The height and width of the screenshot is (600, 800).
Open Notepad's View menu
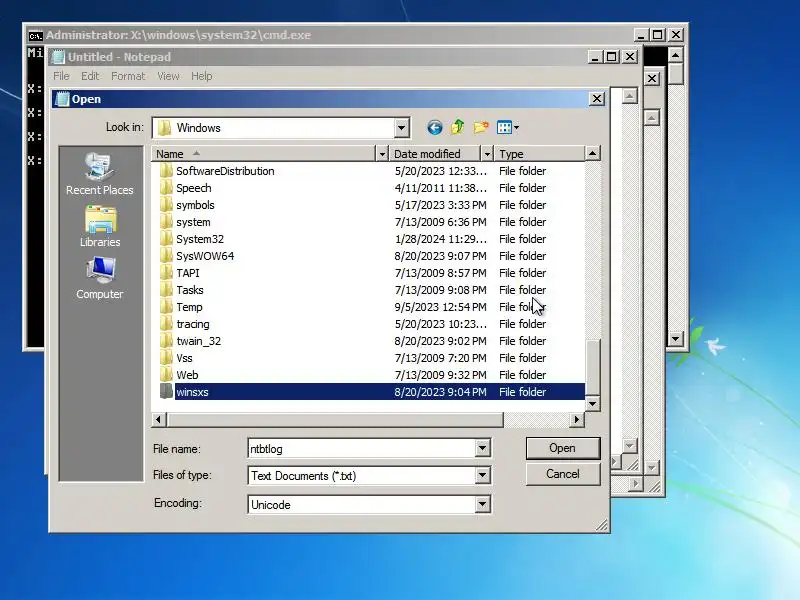click(168, 76)
